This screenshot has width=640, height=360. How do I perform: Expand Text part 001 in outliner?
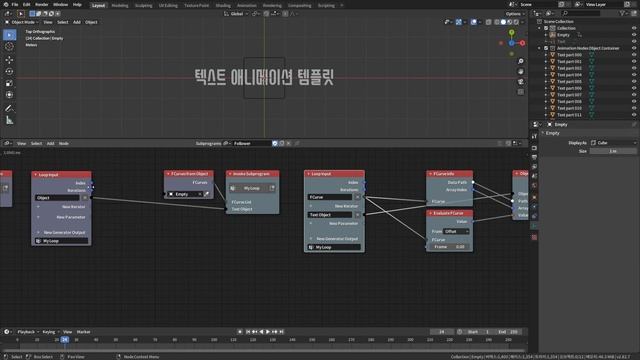546,62
